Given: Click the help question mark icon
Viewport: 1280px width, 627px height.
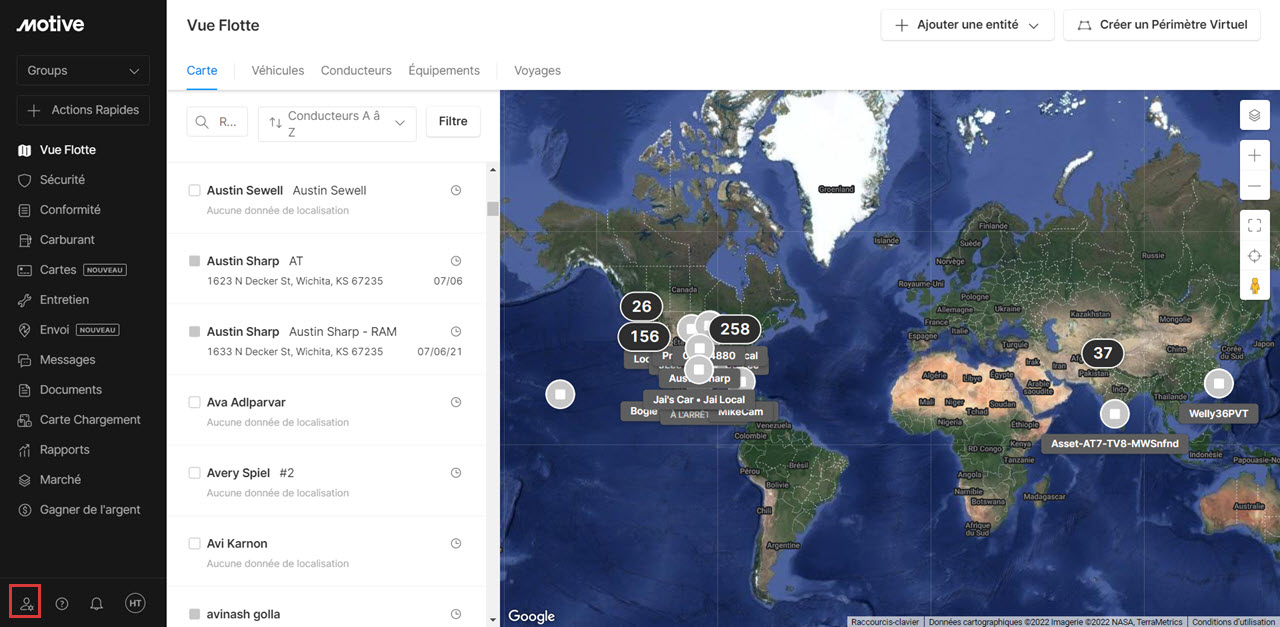Looking at the screenshot, I should [62, 603].
